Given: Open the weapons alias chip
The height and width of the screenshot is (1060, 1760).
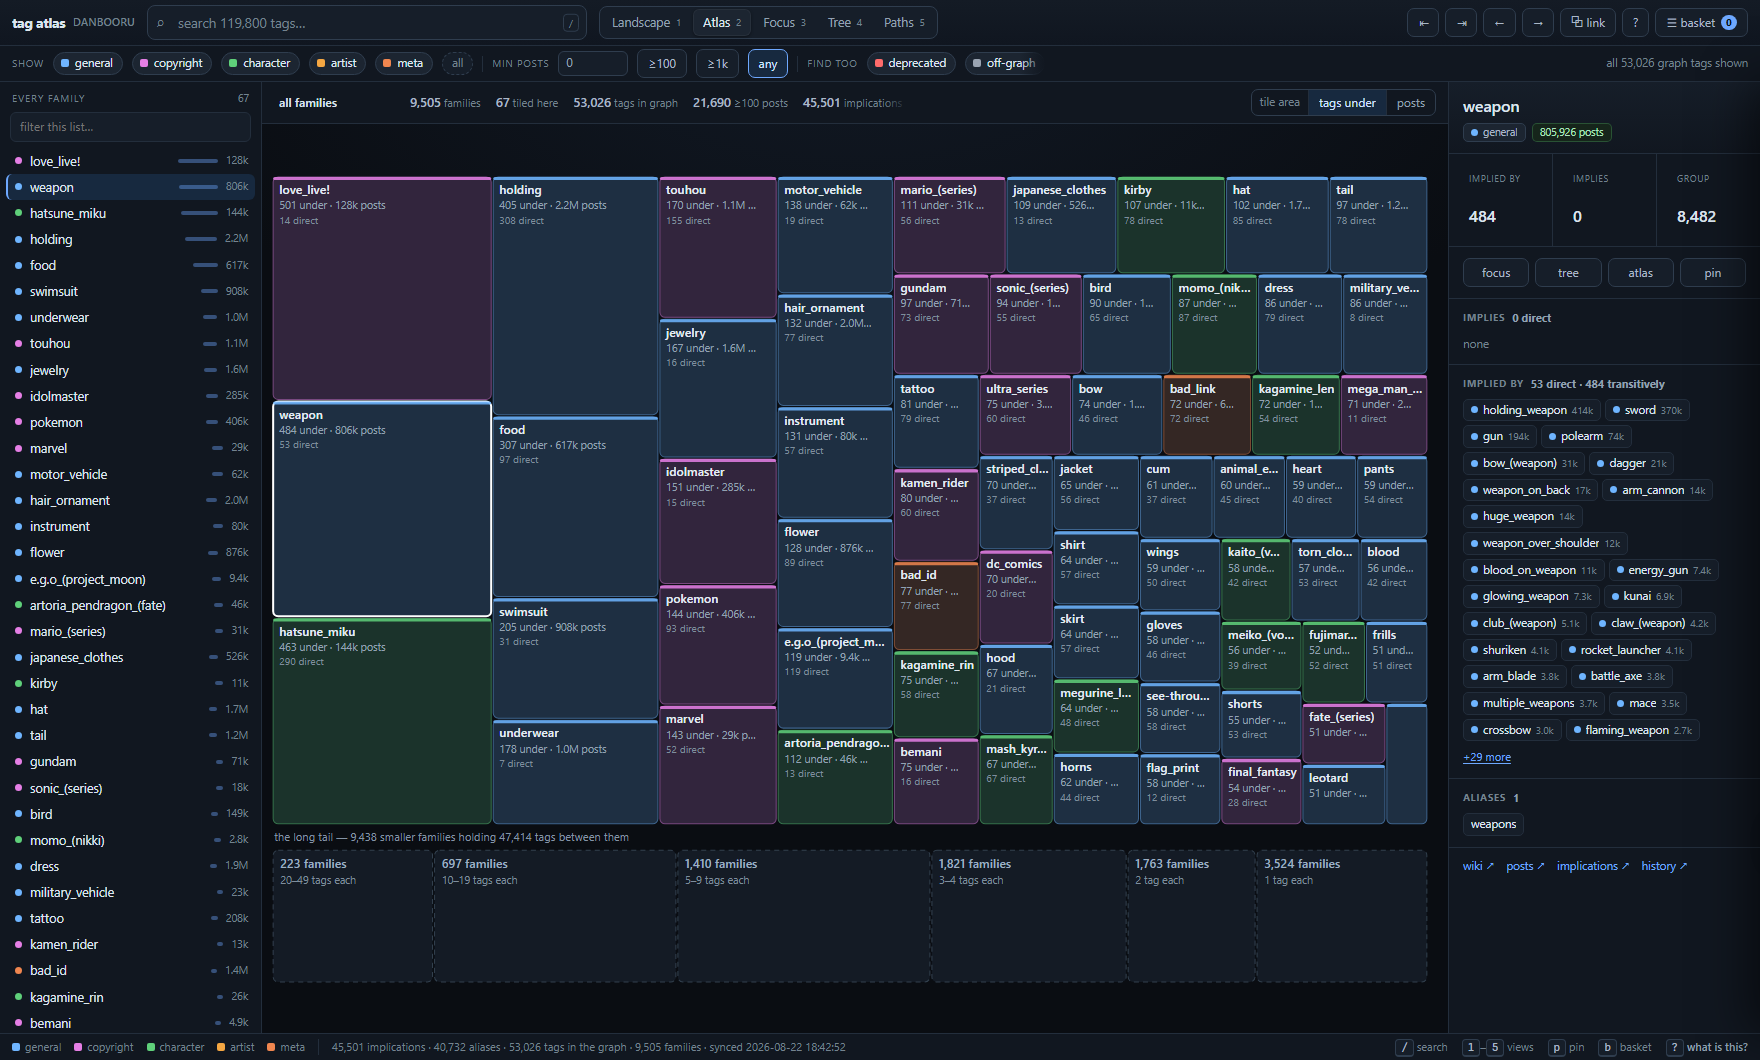Looking at the screenshot, I should [x=1493, y=824].
